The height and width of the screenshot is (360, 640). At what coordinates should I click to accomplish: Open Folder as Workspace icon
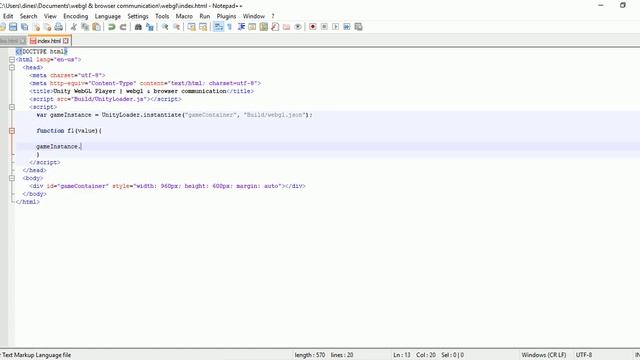coord(287,27)
